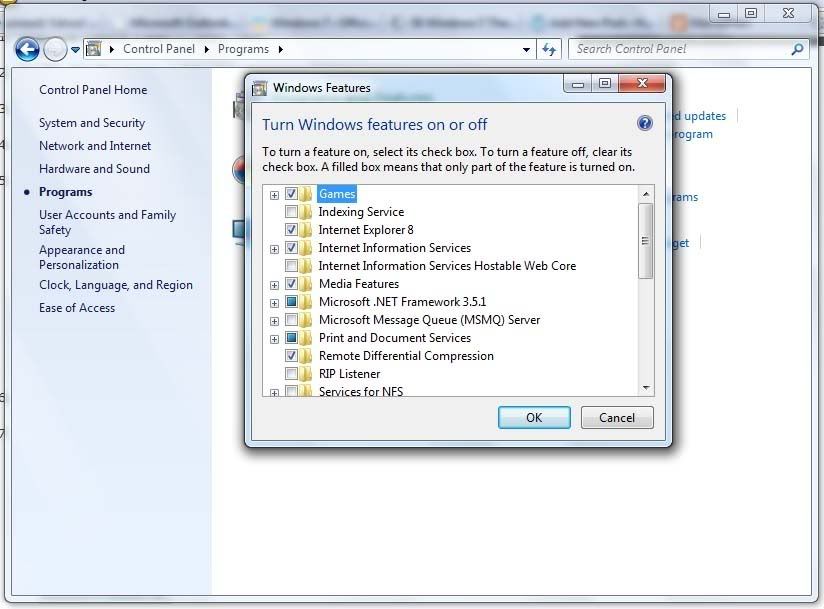Viewport: 824px width, 609px height.
Task: Open Control Panel Home link
Action: [93, 90]
